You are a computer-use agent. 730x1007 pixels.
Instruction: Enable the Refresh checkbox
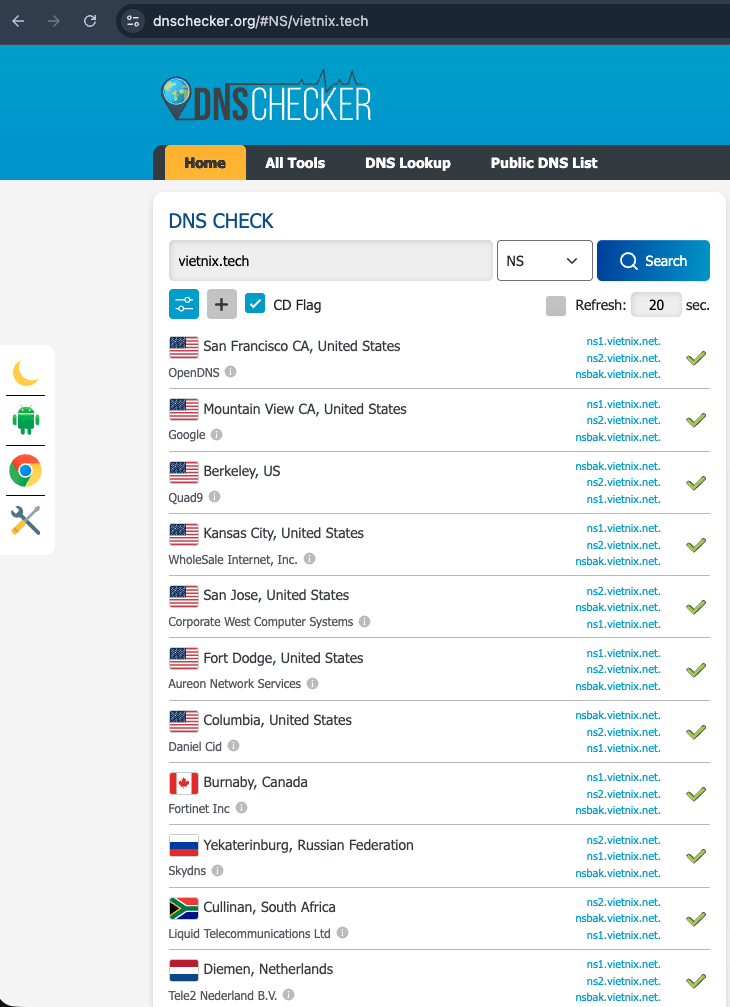(556, 305)
